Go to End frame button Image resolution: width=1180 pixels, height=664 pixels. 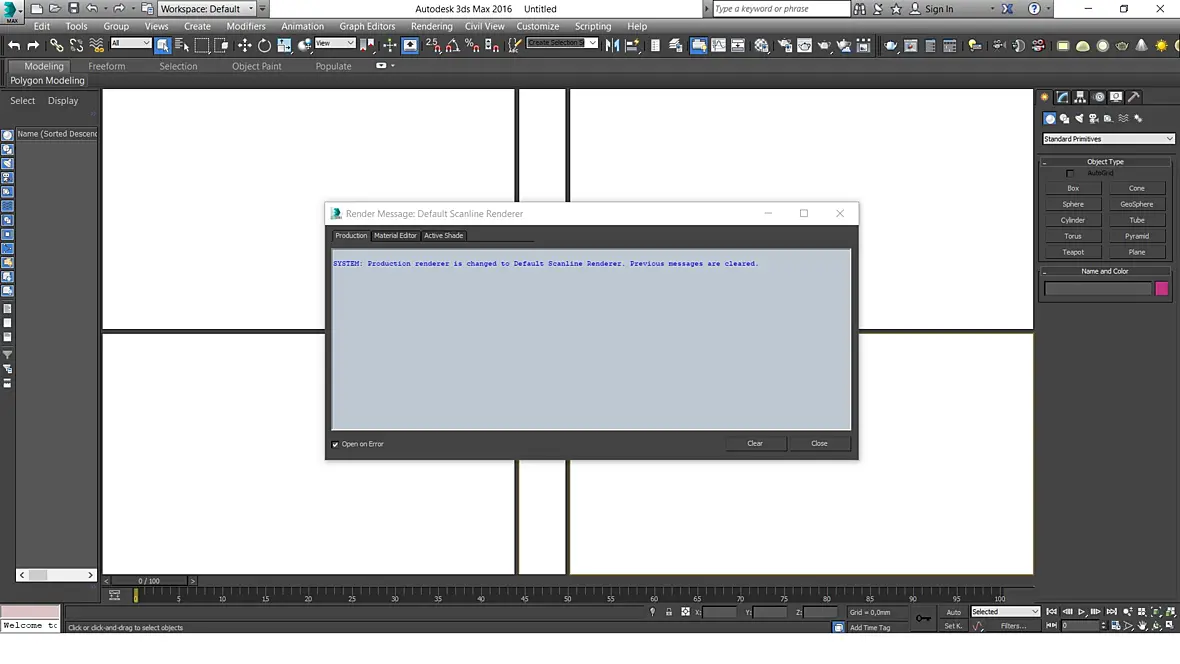coord(1112,612)
